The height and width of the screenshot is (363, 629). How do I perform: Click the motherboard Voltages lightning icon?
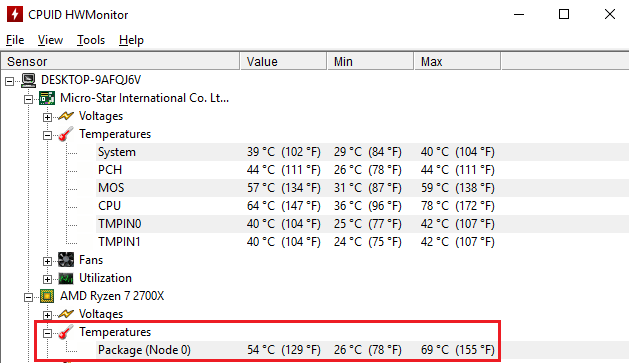66,116
